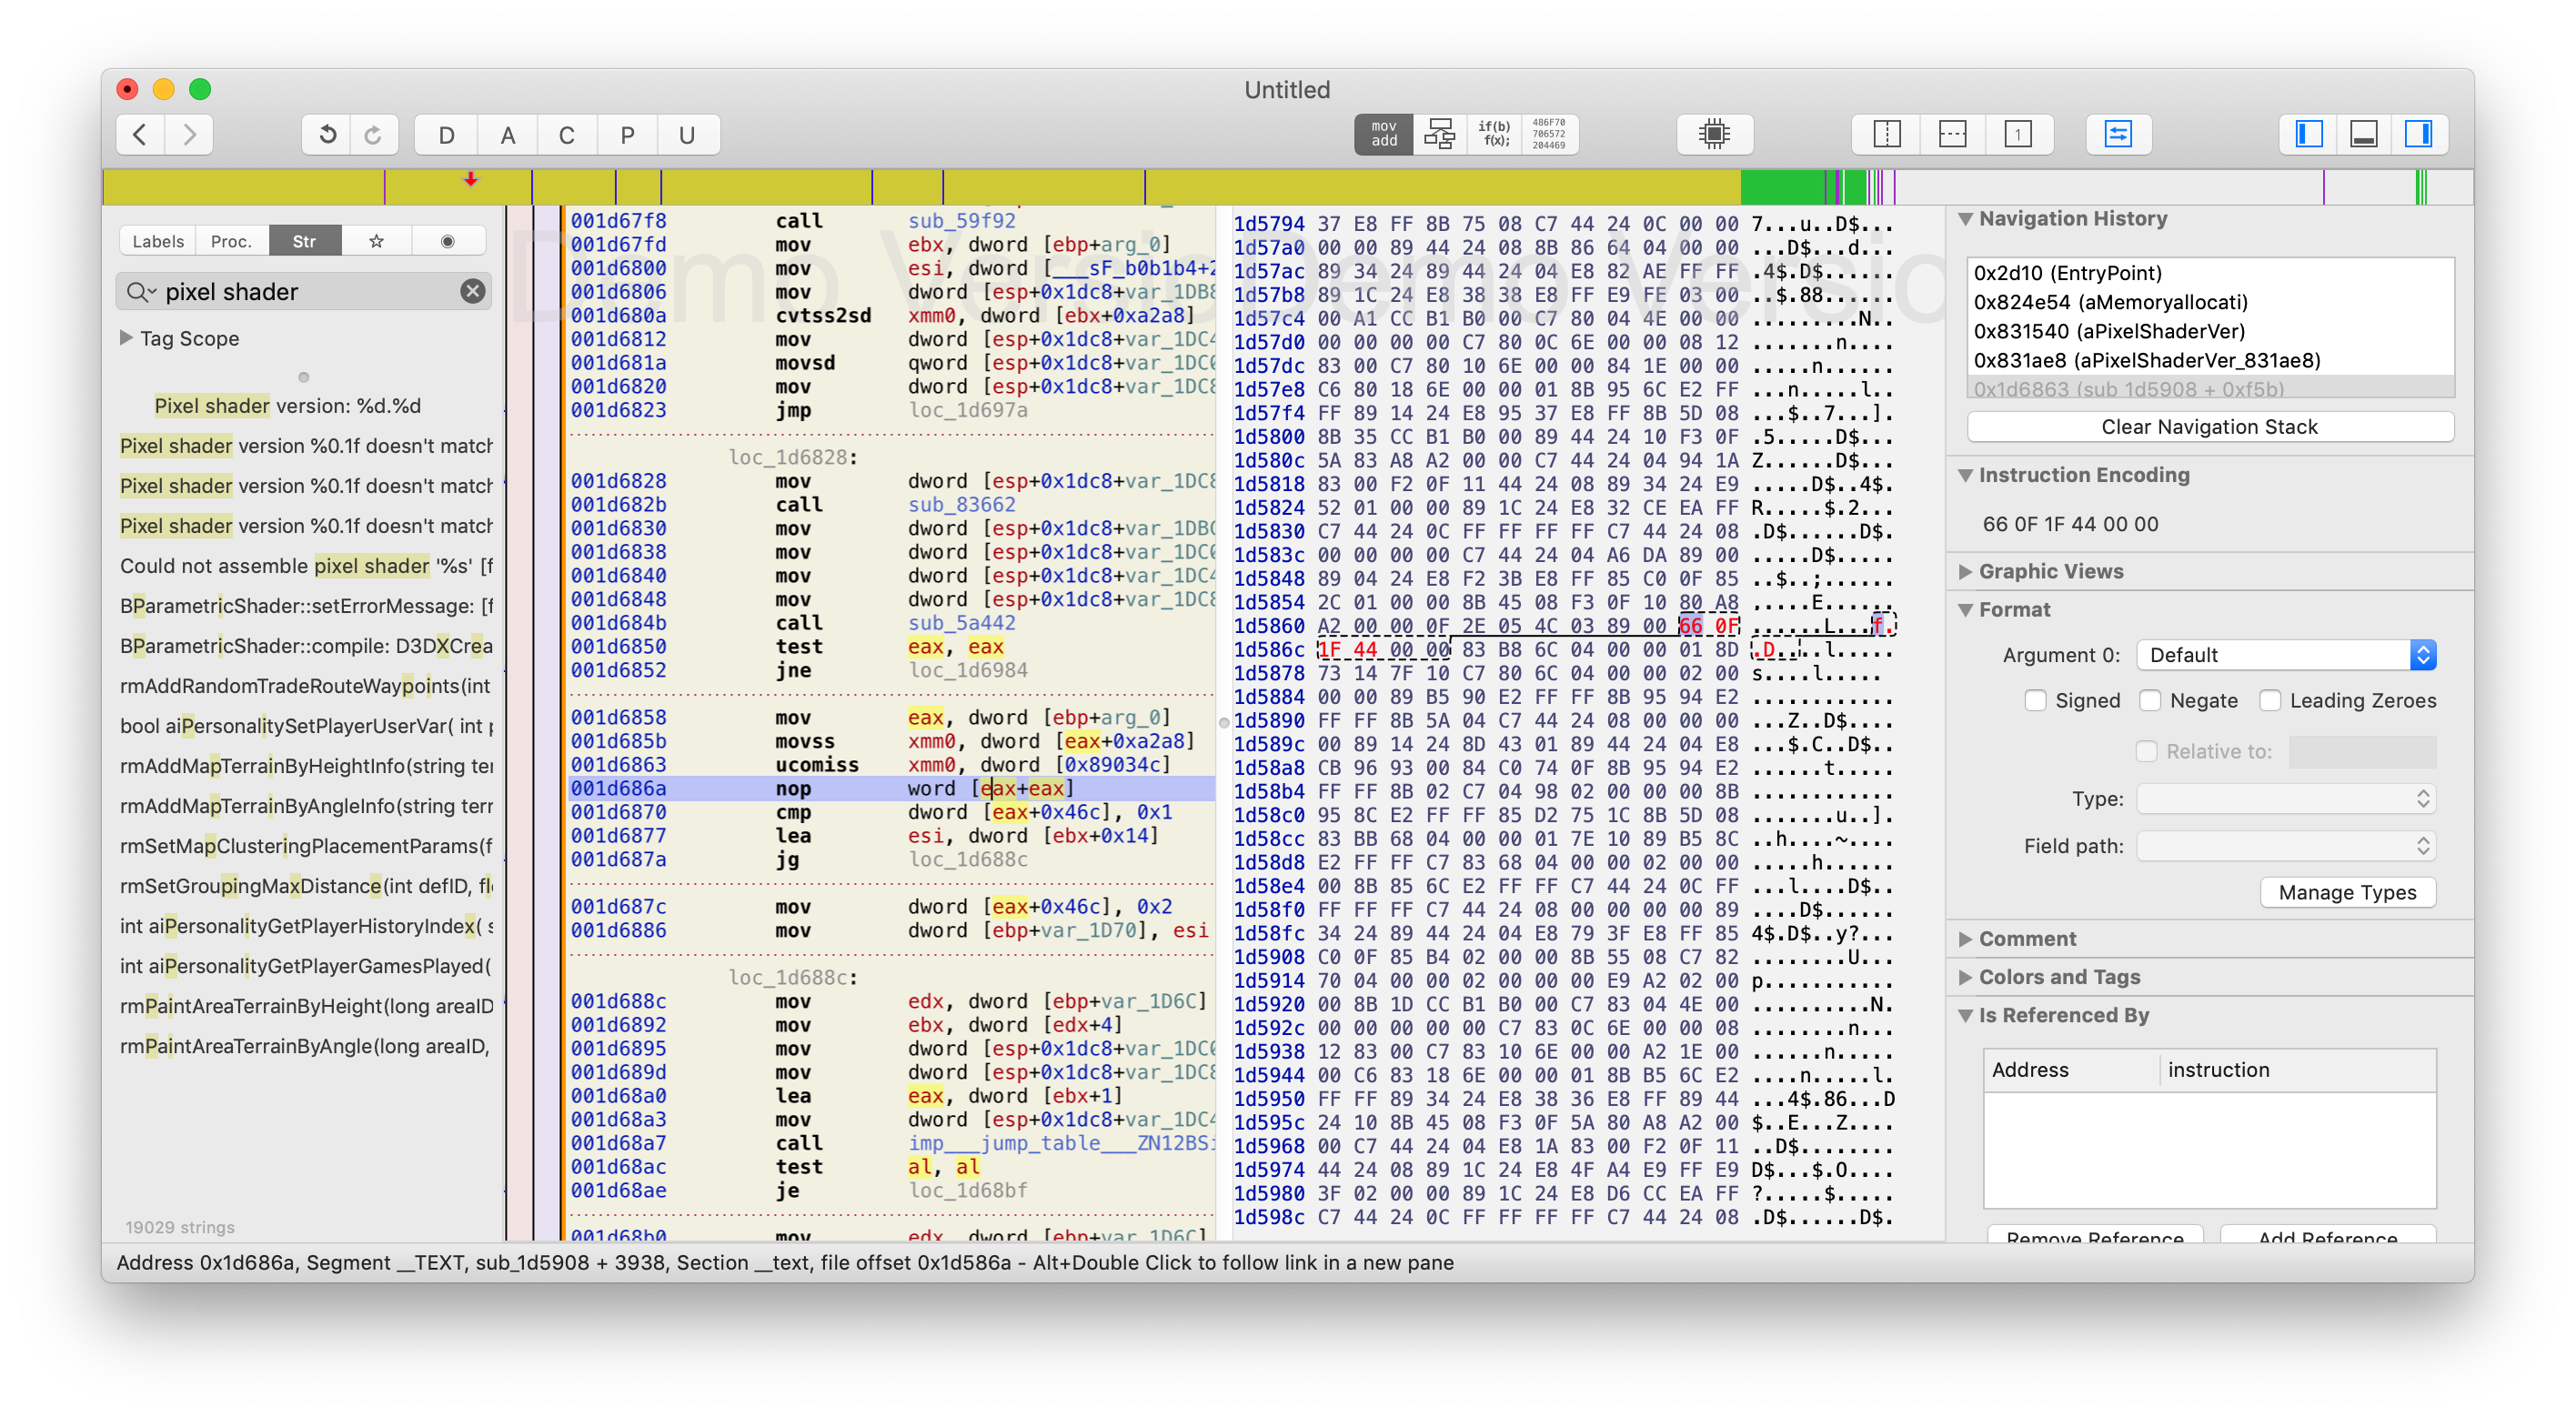Split the view horizontally
Image resolution: width=2576 pixels, height=1417 pixels.
pyautogui.click(x=1951, y=134)
